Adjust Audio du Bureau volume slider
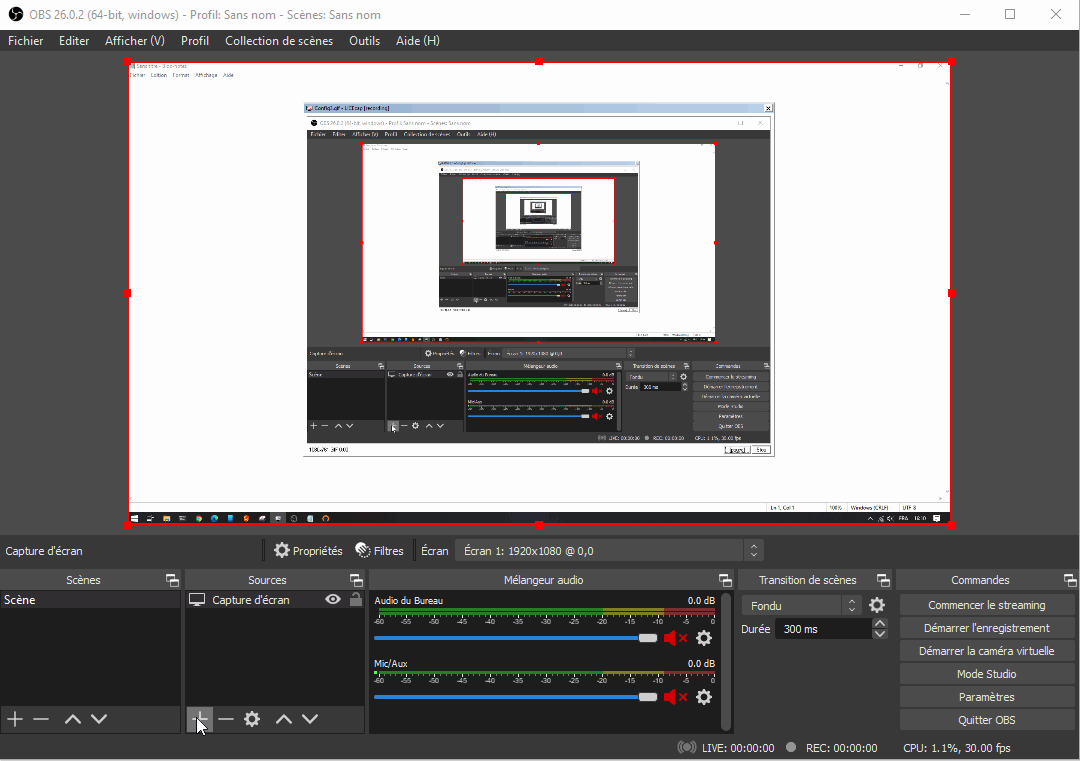The image size is (1080, 761). pyautogui.click(x=516, y=638)
